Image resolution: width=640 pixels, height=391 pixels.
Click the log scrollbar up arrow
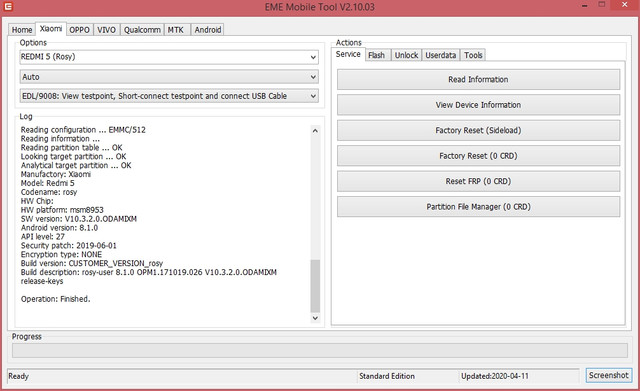click(315, 131)
